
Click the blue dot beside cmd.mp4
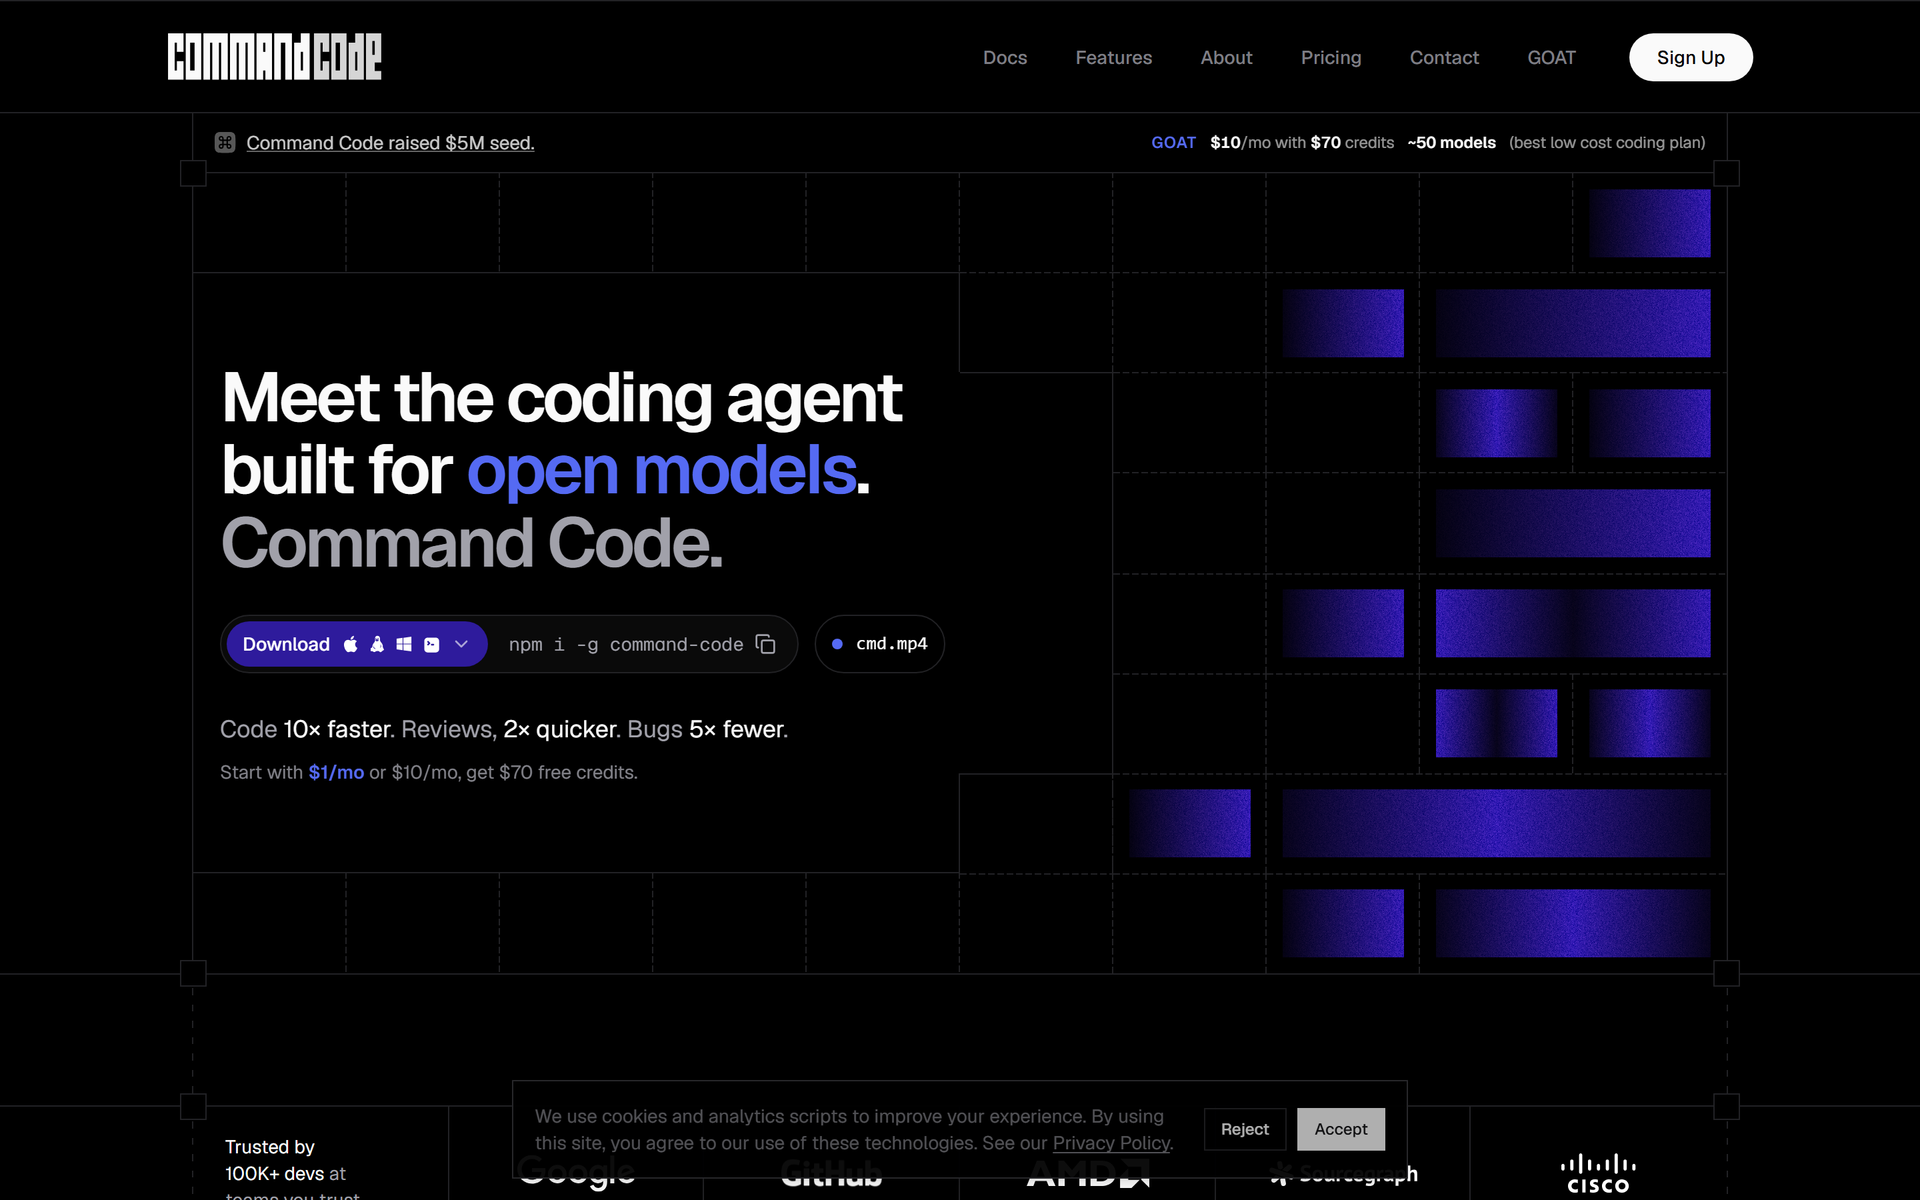(837, 644)
